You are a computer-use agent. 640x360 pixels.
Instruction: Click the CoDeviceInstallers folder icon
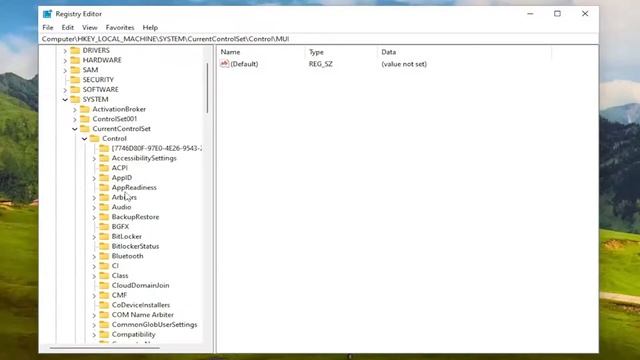pos(104,305)
